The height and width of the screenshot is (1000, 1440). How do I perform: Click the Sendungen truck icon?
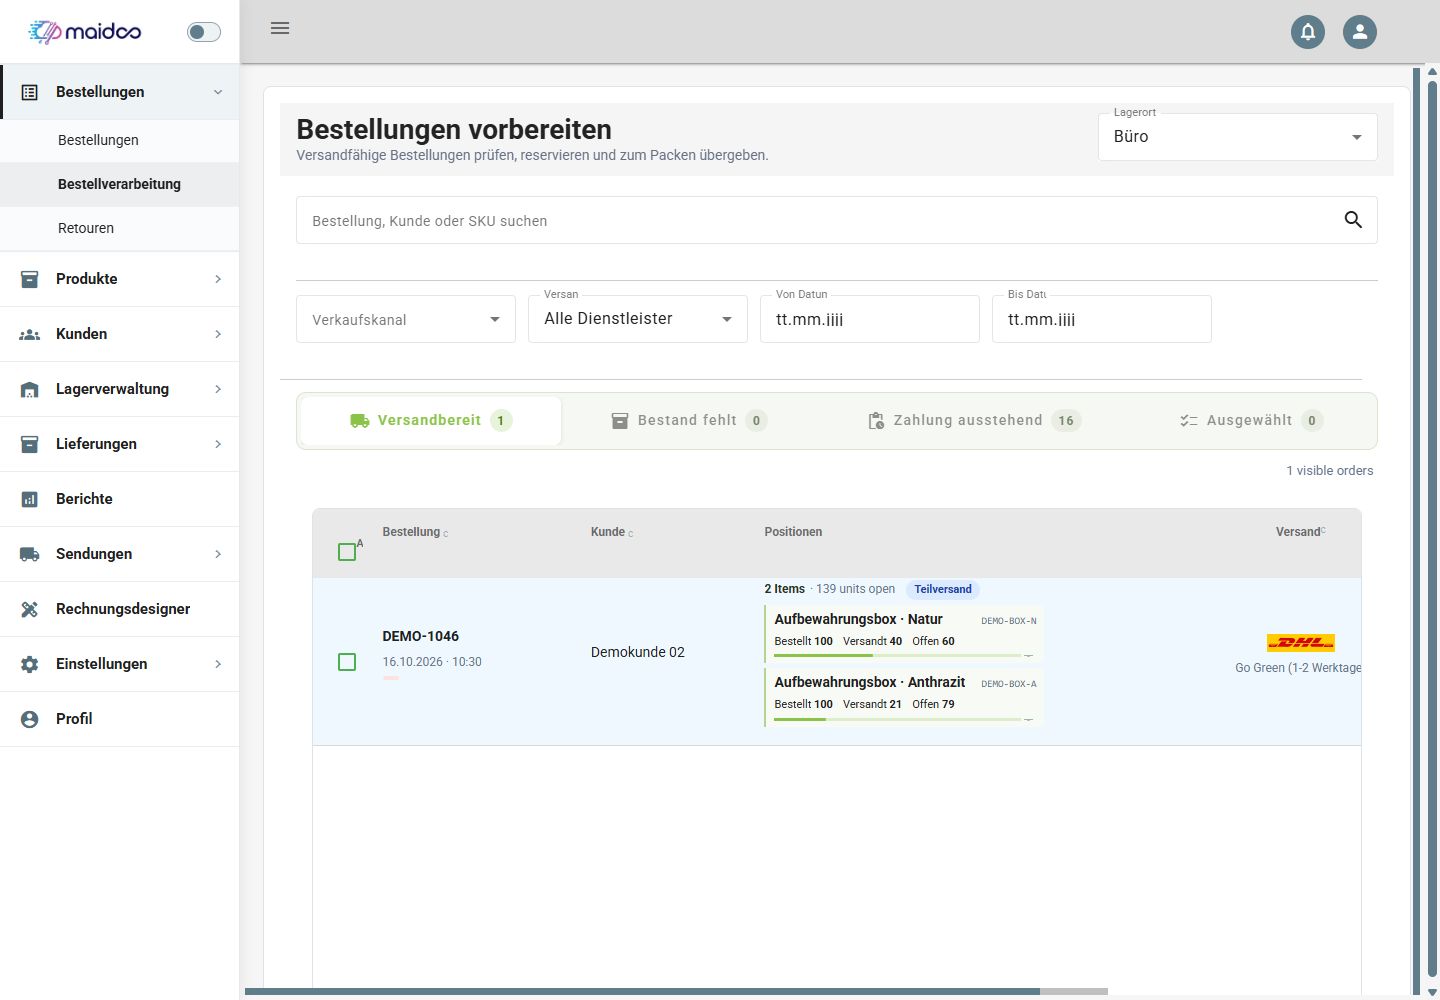[x=30, y=554]
